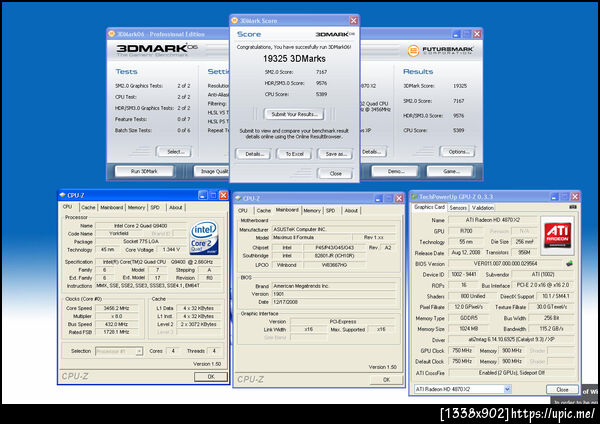Click Run 3DMark button
The width and height of the screenshot is (600, 424).
(x=144, y=171)
